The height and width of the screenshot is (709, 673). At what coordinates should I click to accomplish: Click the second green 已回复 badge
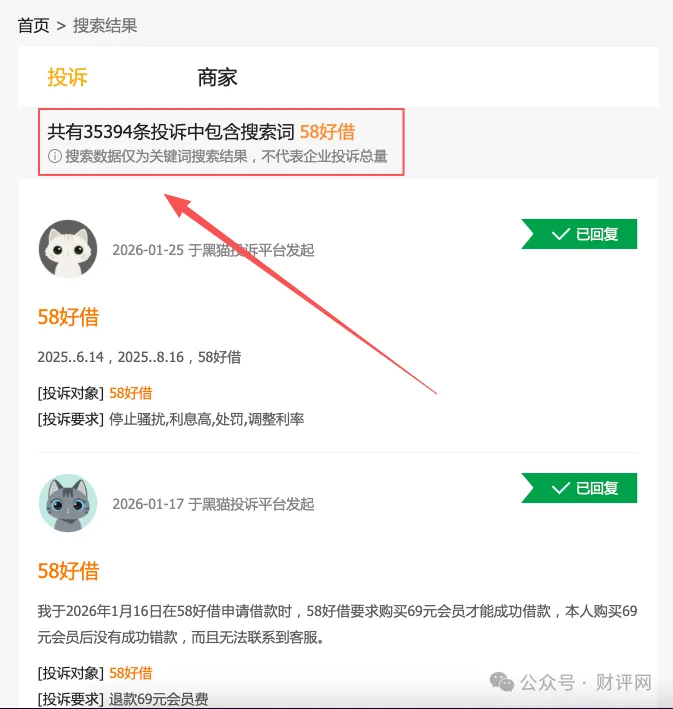[x=579, y=488]
